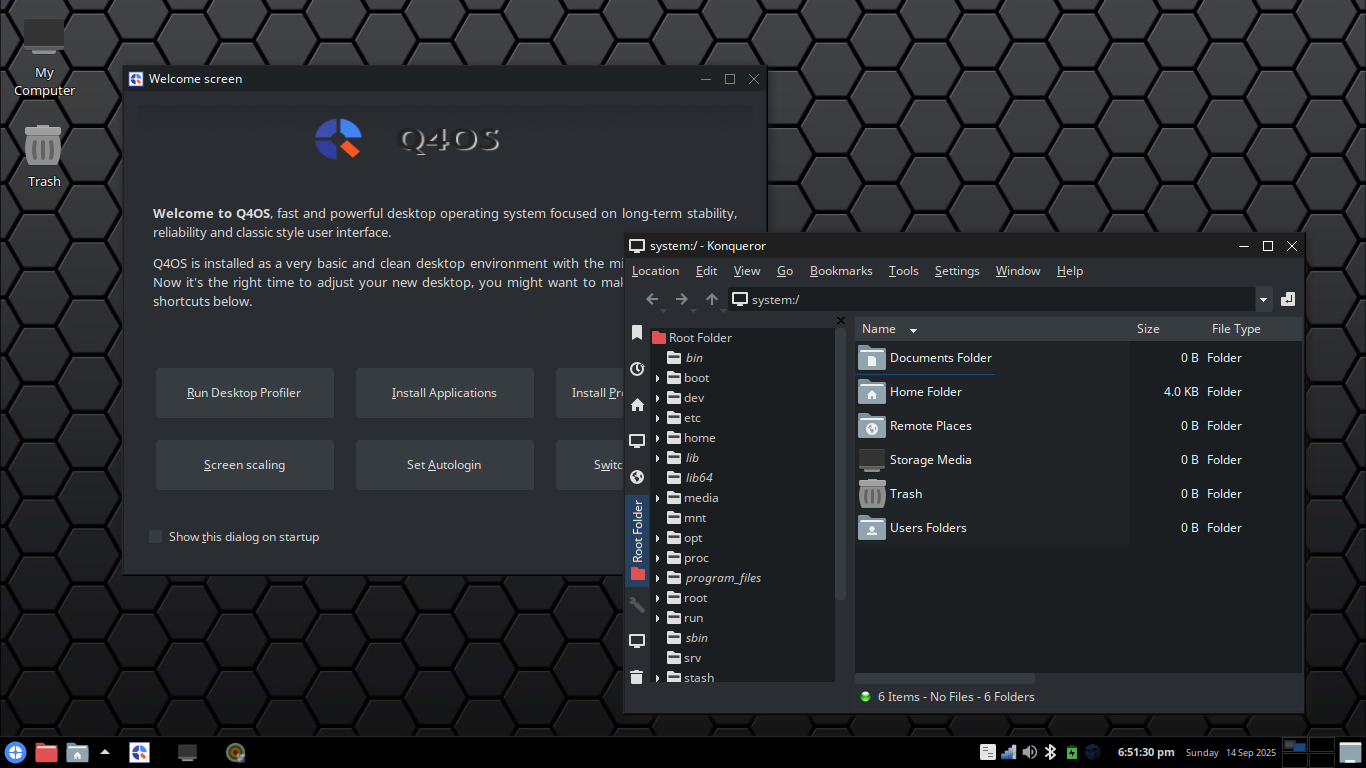Open volume control in system tray
Viewport: 1366px width, 768px height.
pyautogui.click(x=1030, y=752)
